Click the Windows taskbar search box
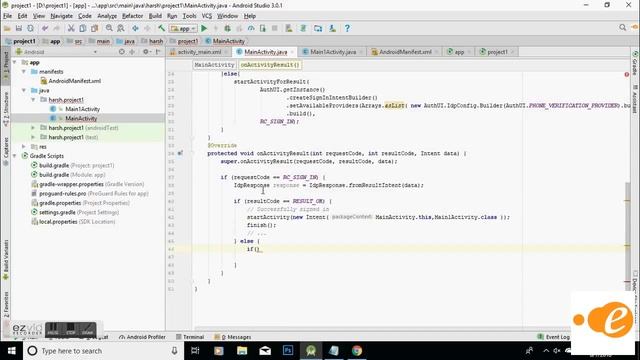The image size is (640, 360). [102, 351]
